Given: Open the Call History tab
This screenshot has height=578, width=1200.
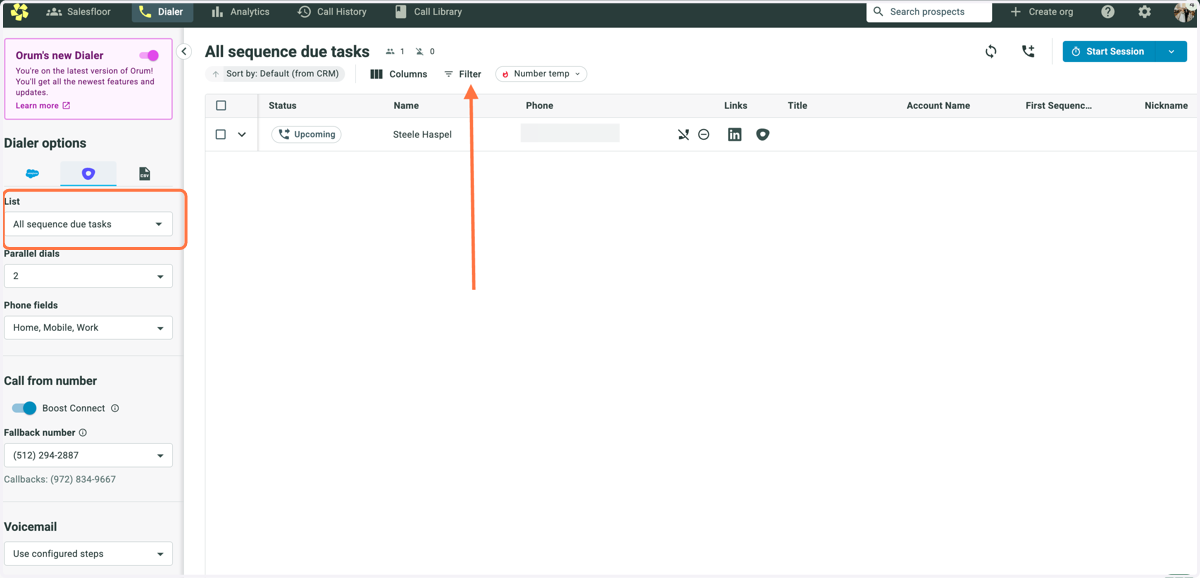Looking at the screenshot, I should [x=332, y=12].
